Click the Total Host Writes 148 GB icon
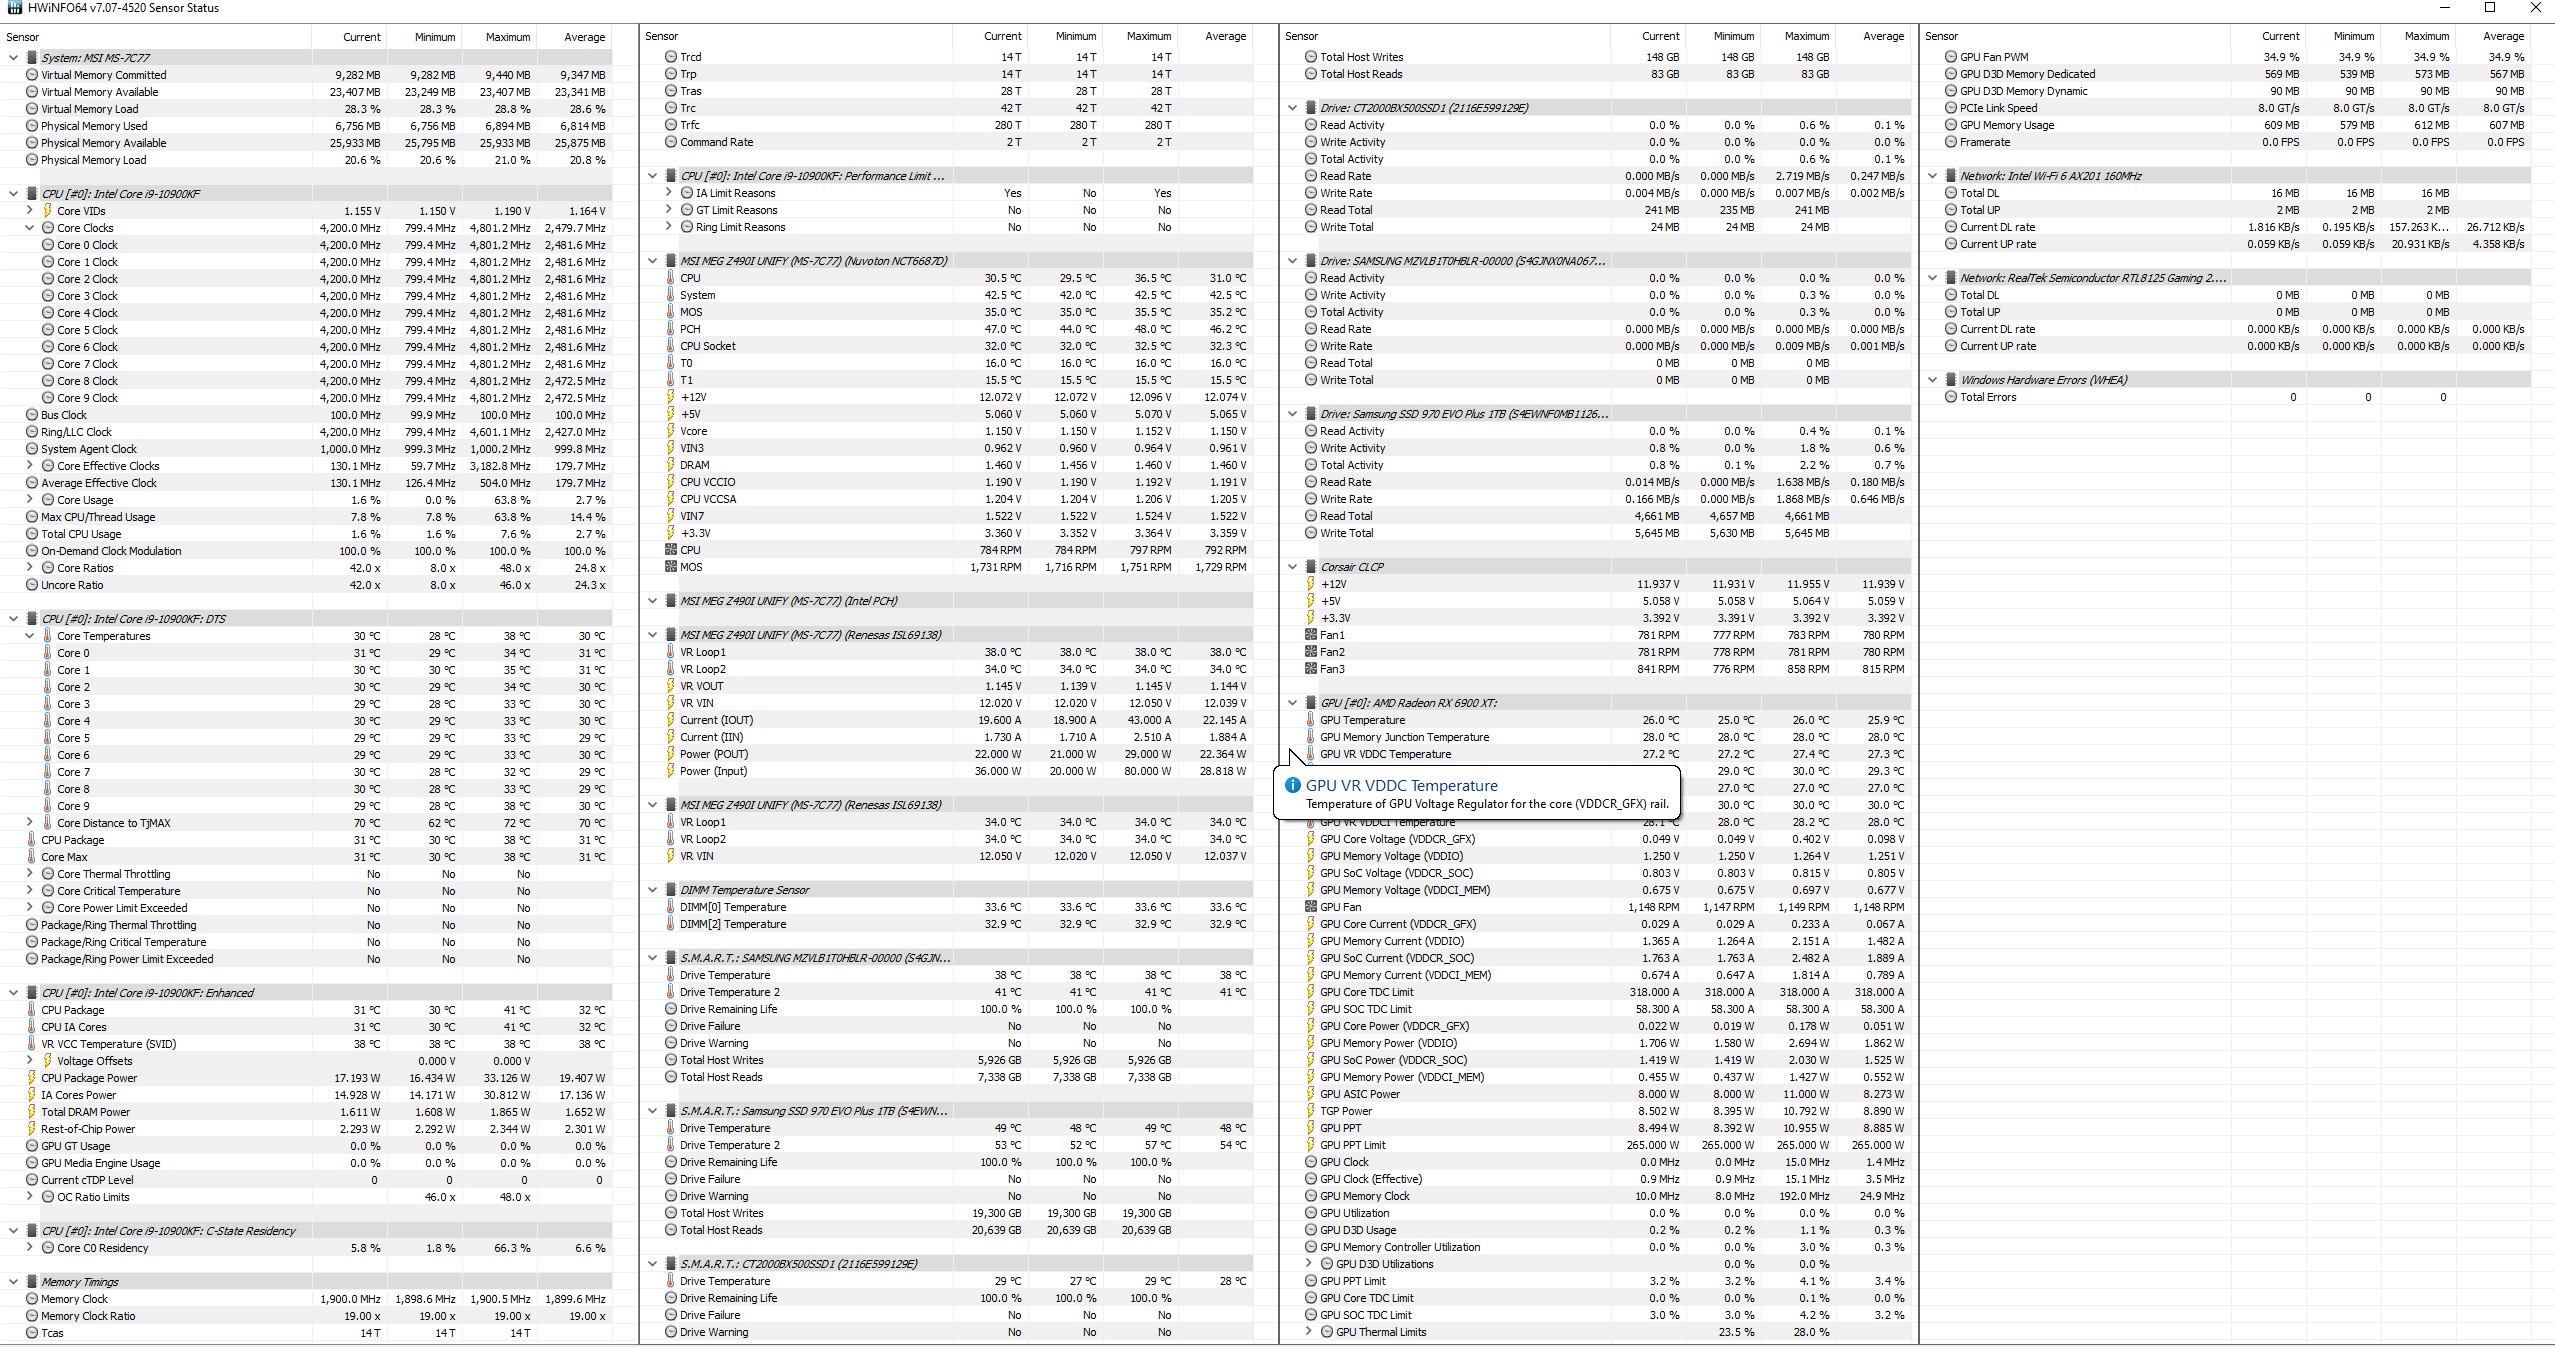Viewport: 2555px width, 1347px height. pos(1311,57)
